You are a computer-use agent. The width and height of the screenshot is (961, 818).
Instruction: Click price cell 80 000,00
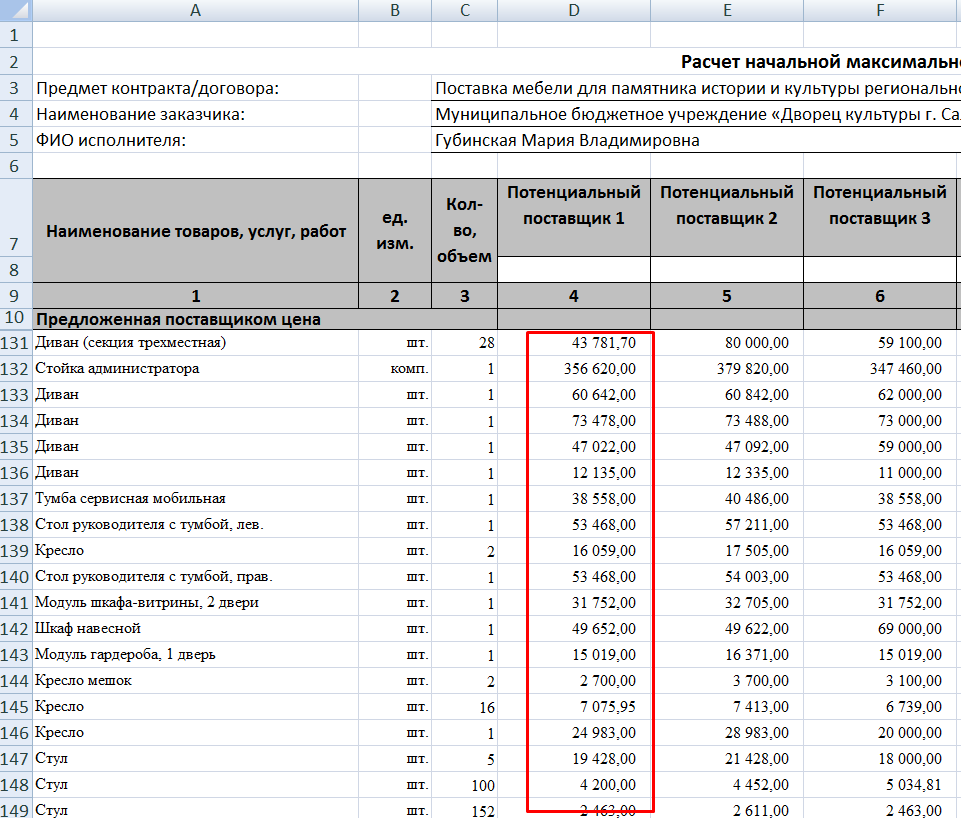pyautogui.click(x=727, y=343)
